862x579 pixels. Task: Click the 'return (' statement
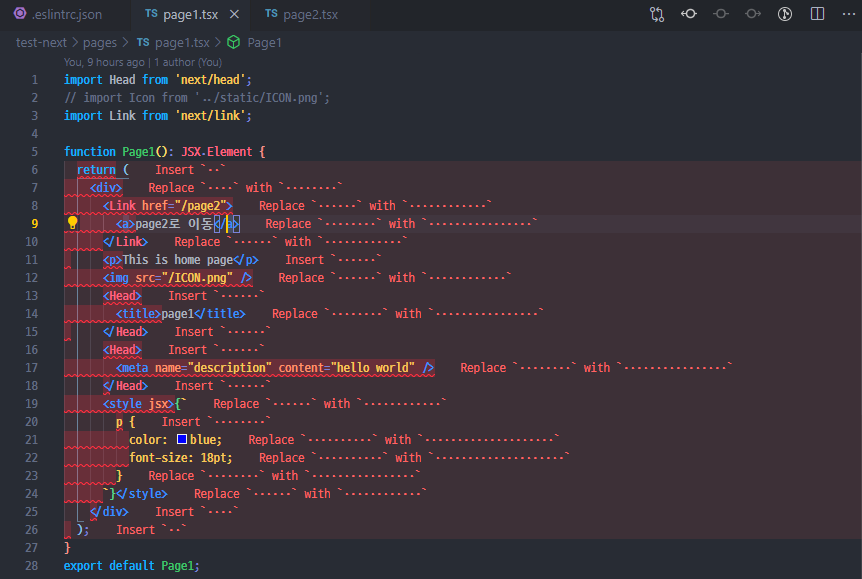tap(103, 169)
